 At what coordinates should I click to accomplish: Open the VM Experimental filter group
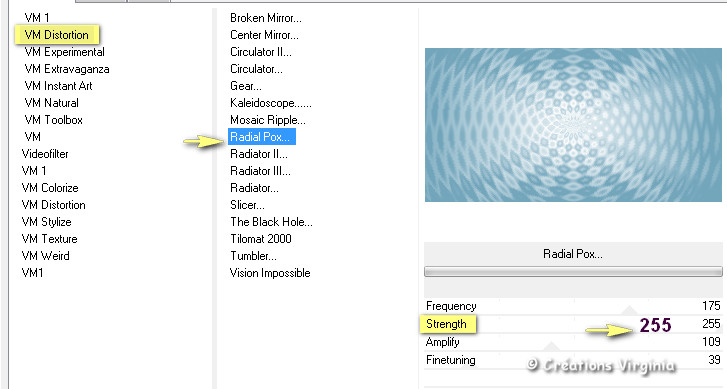(x=64, y=52)
